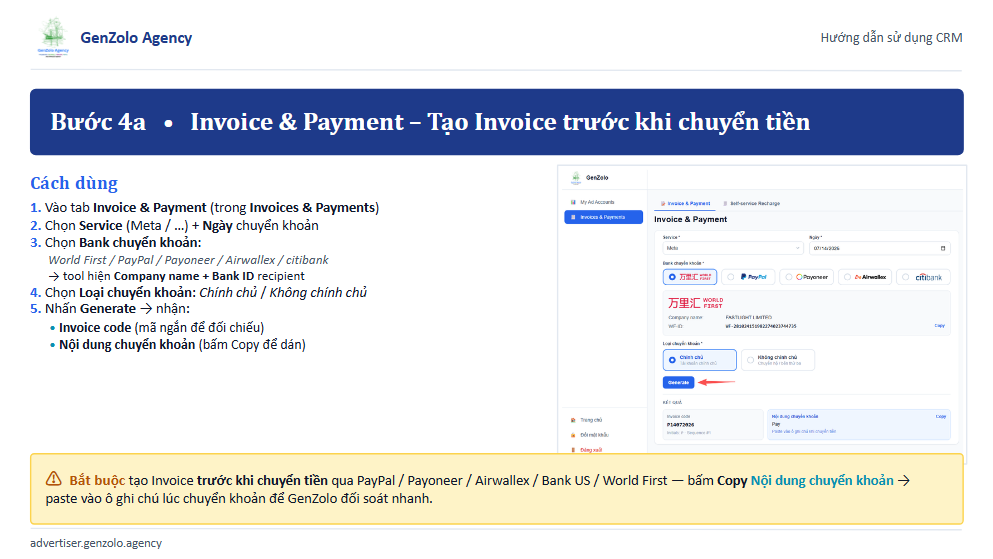Click the My Ad Accounts icon
This screenshot has width=993, height=559.
[573, 202]
